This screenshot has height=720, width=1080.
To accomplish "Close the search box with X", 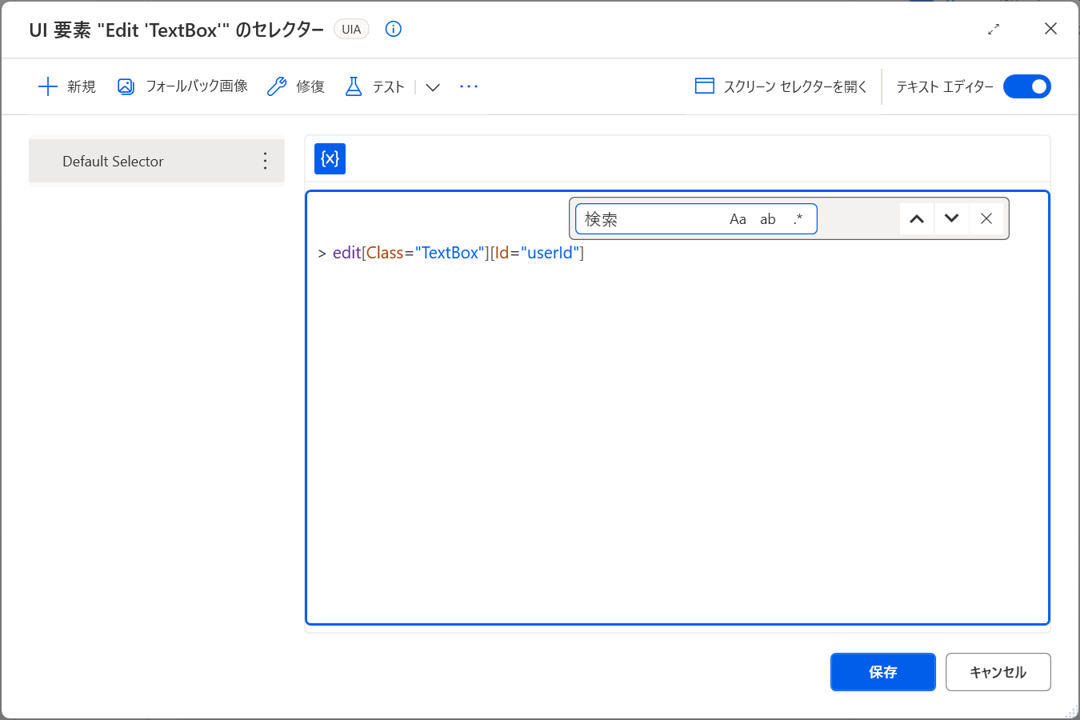I will point(986,219).
